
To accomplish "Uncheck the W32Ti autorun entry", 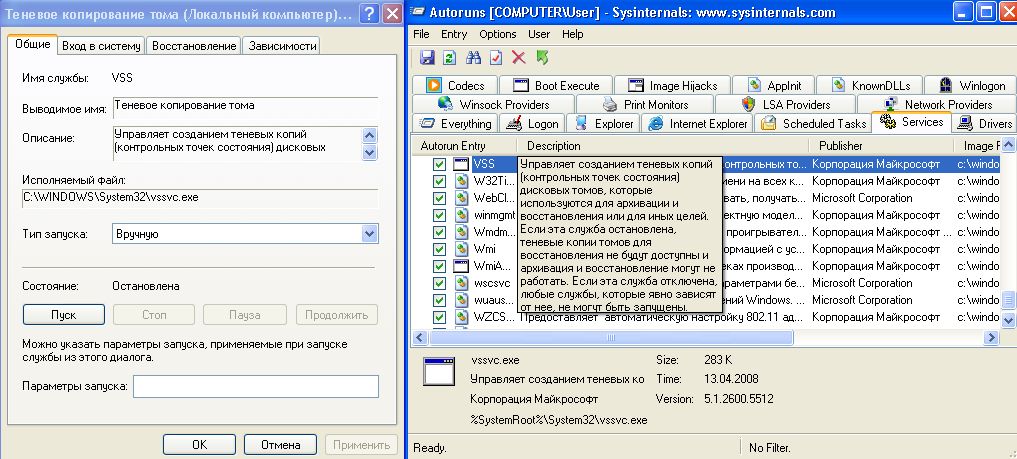I will 439,181.
